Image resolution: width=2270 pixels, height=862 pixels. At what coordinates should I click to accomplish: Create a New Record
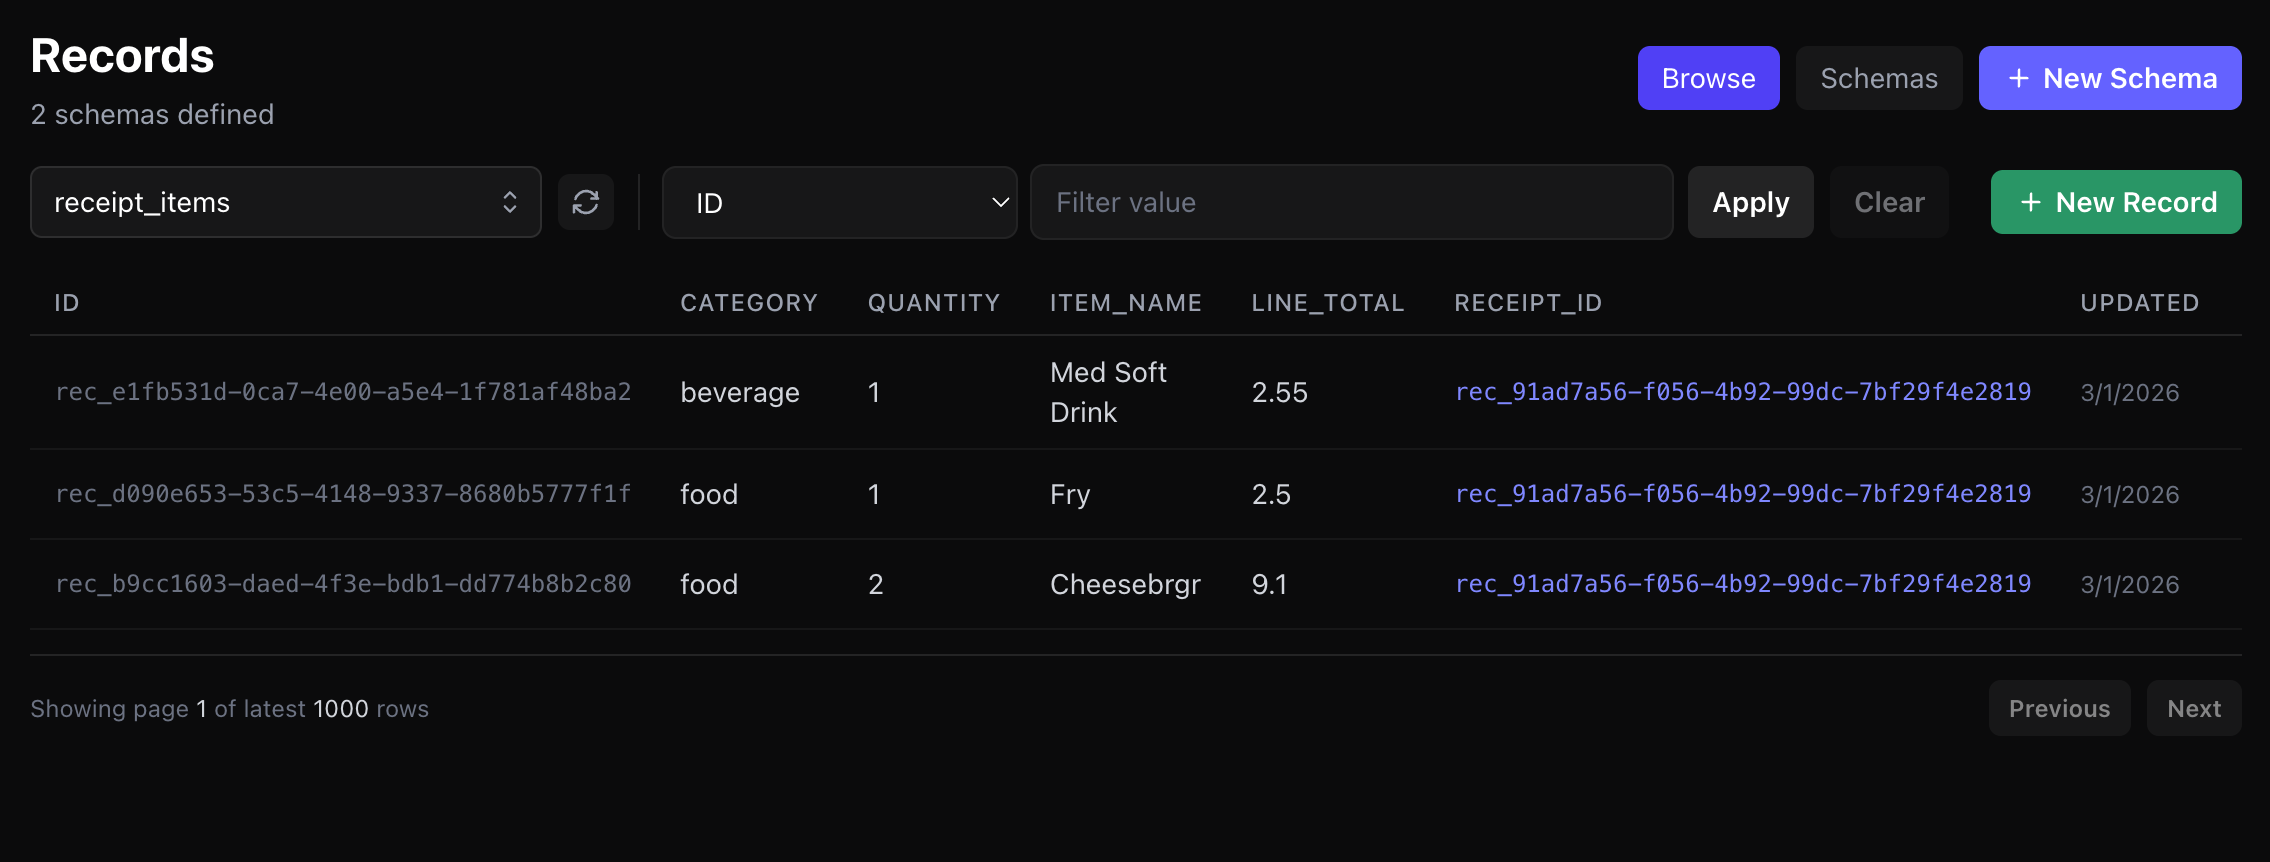click(x=2116, y=202)
